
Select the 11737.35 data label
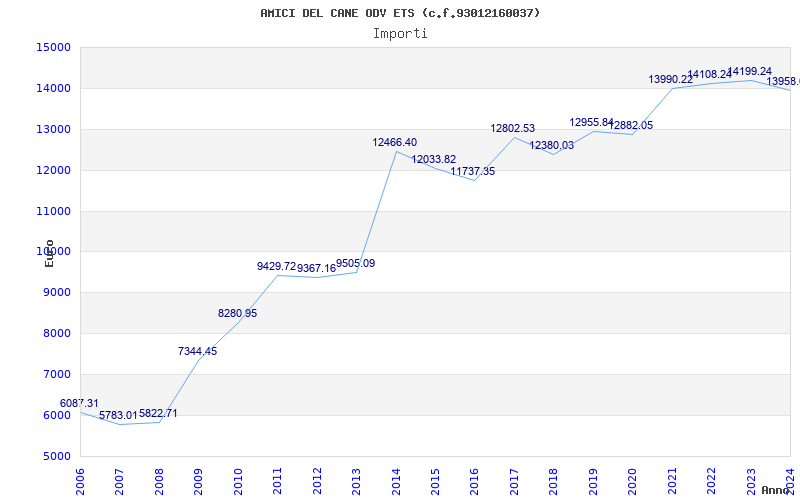473,172
